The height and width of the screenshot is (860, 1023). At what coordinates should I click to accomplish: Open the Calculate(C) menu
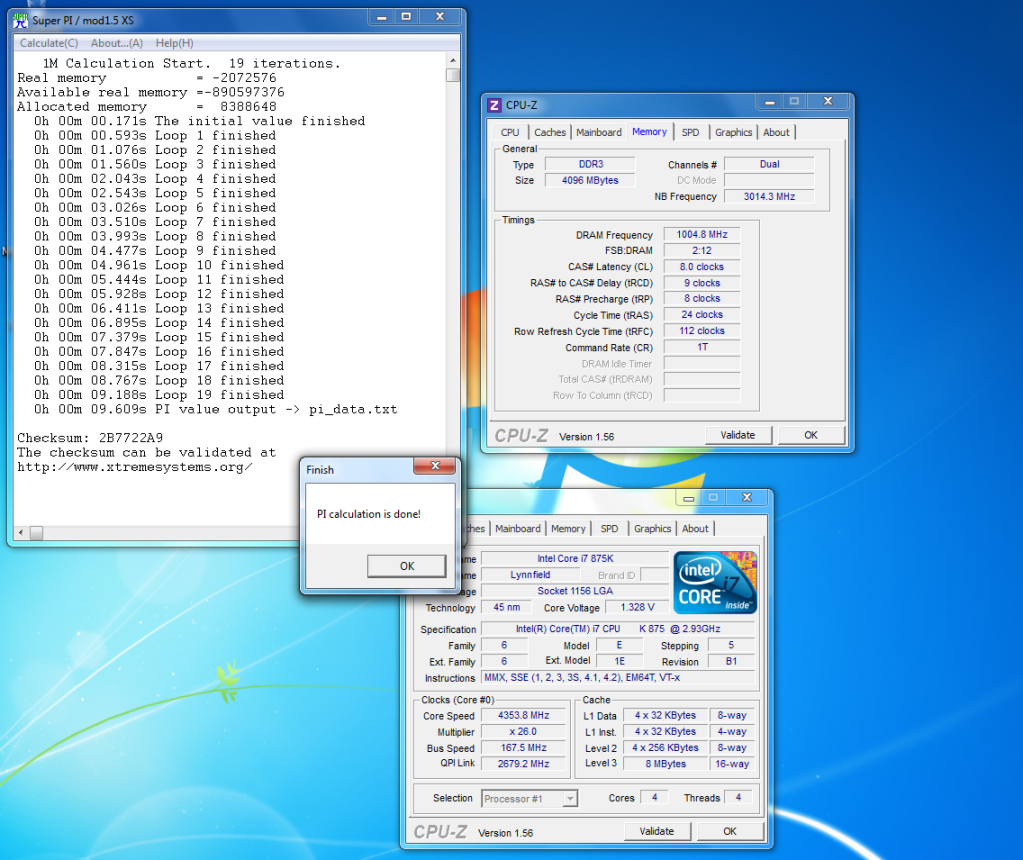49,43
